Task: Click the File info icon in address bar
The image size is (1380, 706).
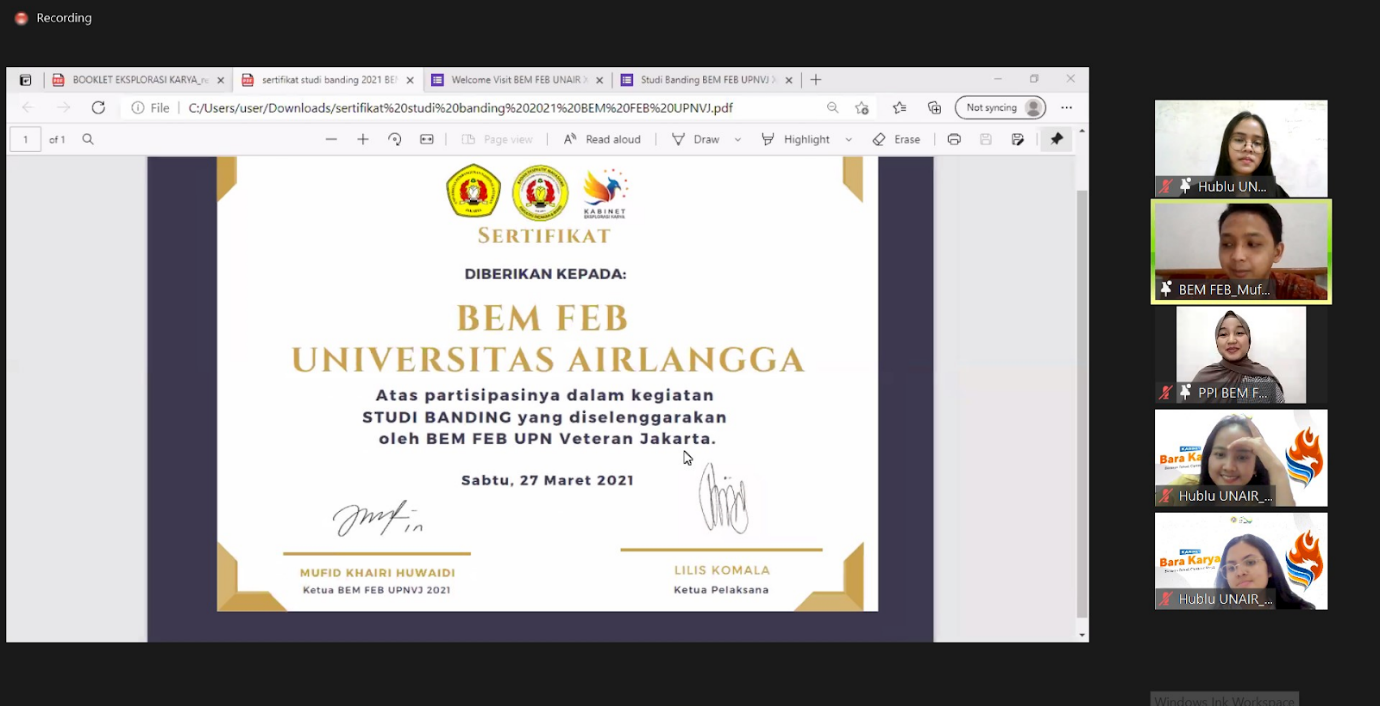Action: point(151,108)
